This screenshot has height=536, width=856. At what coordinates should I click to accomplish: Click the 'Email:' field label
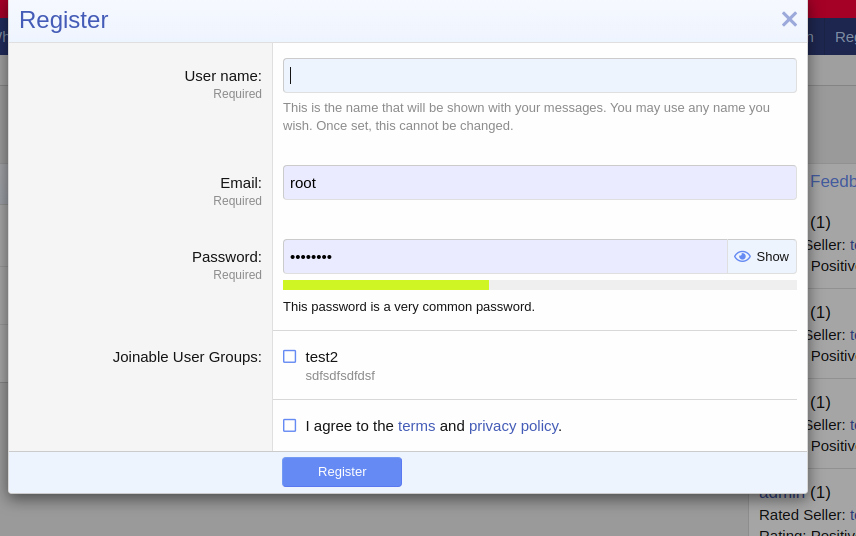(240, 183)
